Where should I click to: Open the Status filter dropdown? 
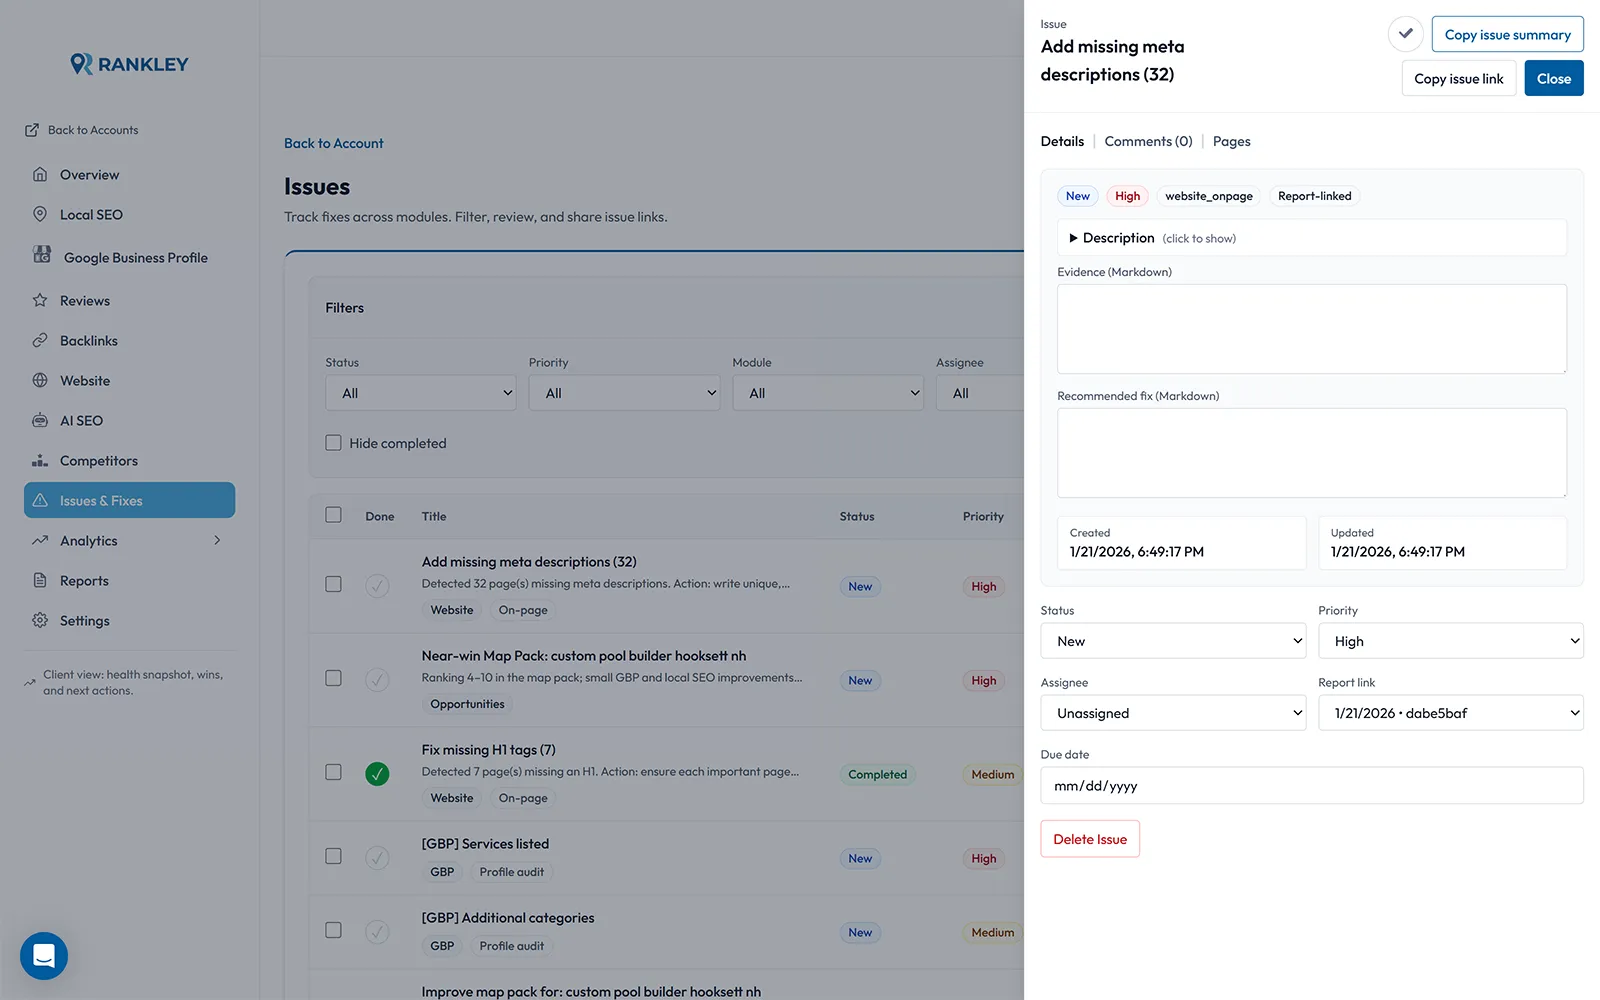(420, 392)
